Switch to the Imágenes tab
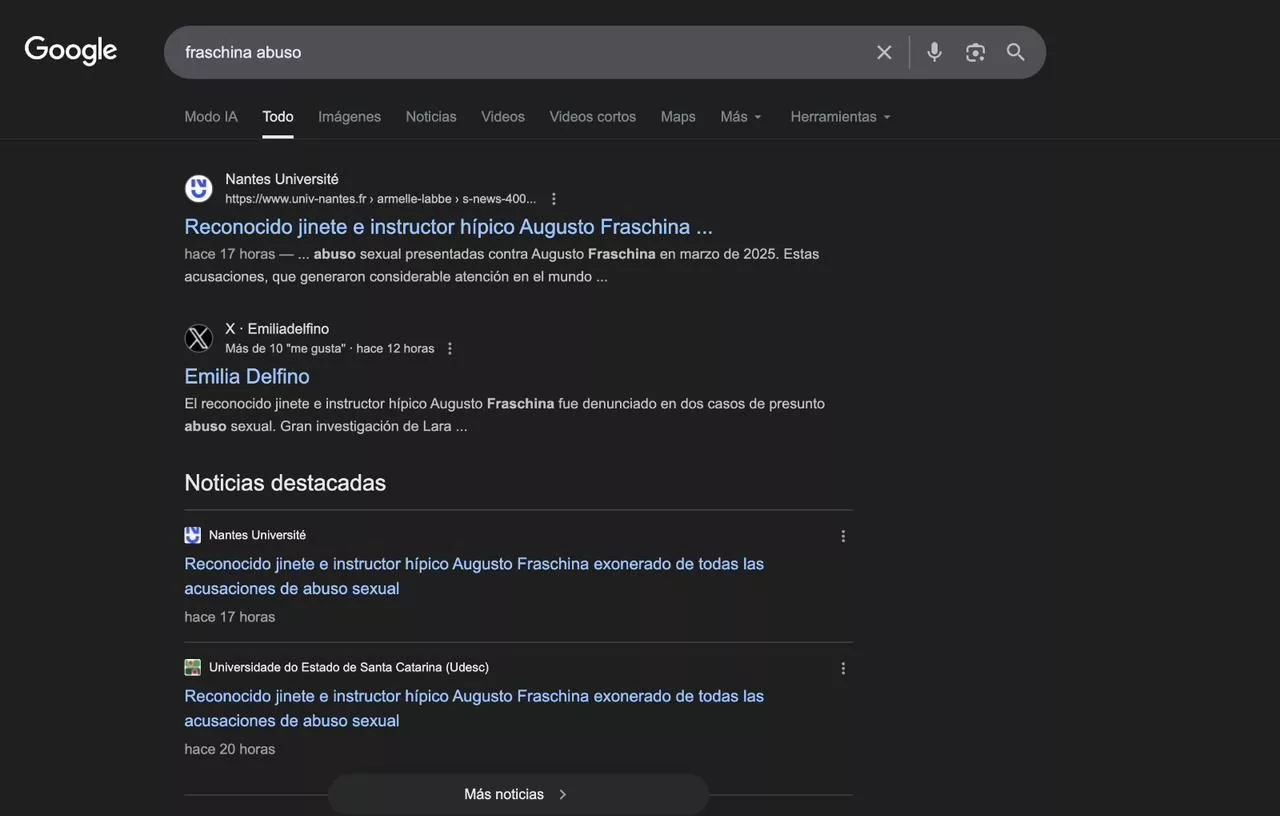1280x816 pixels. tap(349, 116)
